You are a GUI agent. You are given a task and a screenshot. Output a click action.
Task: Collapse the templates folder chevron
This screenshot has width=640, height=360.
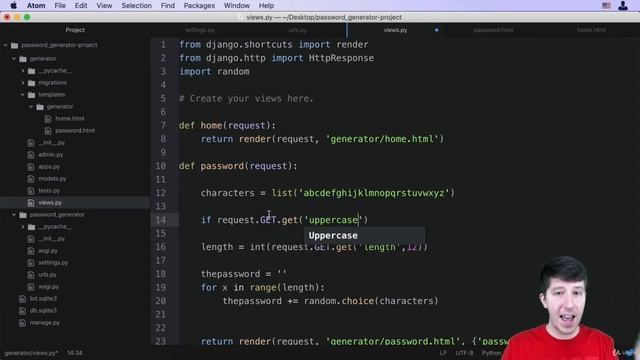click(23, 95)
